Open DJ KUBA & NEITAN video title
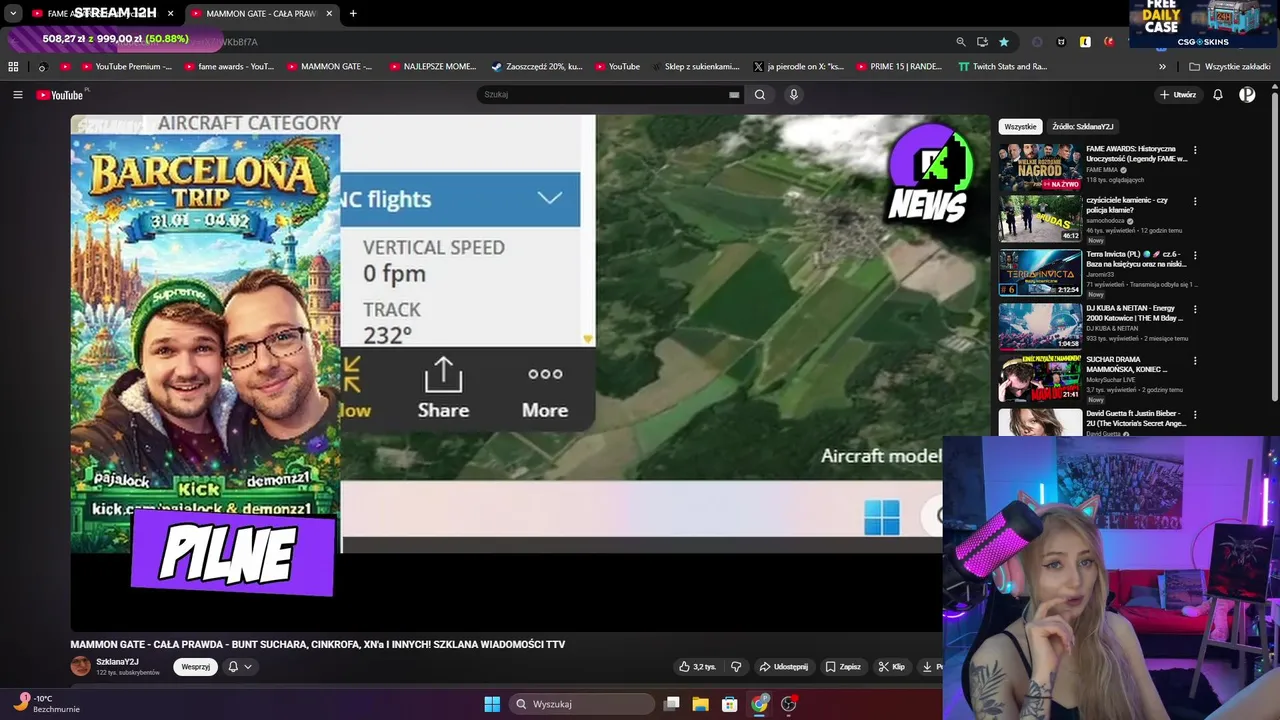The height and width of the screenshot is (720, 1280). pos(1134,313)
